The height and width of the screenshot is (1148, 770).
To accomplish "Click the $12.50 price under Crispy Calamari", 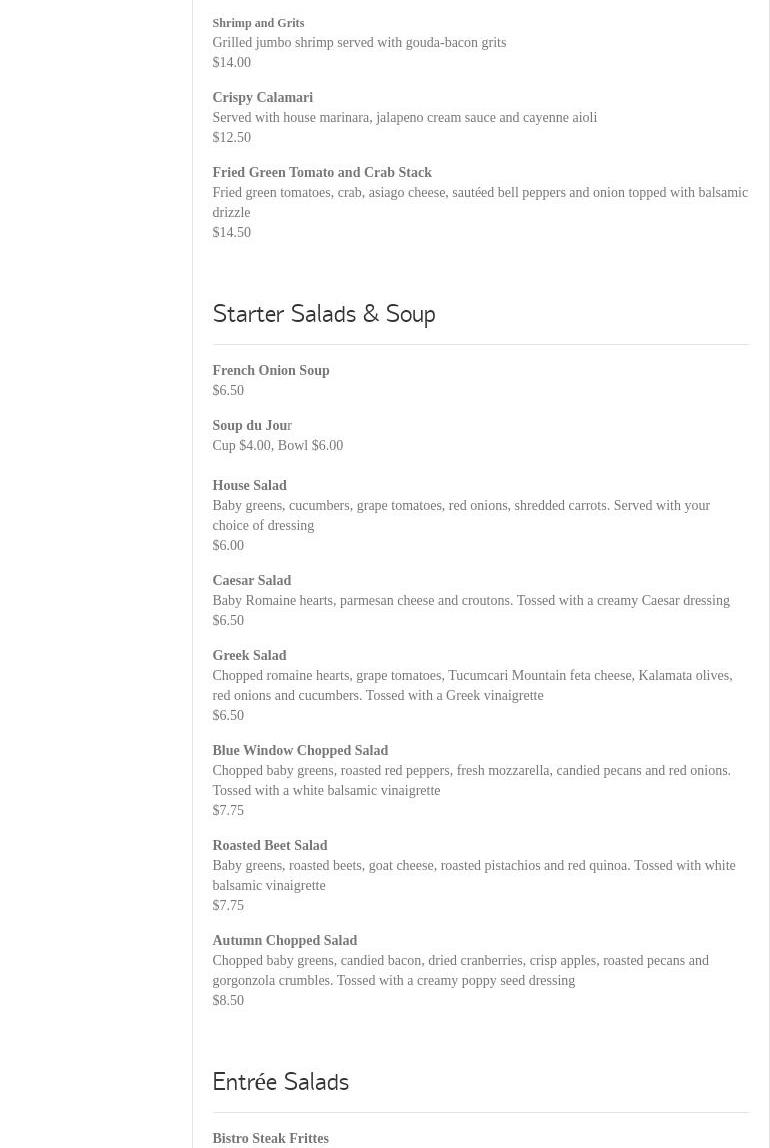I will pos(231,137).
